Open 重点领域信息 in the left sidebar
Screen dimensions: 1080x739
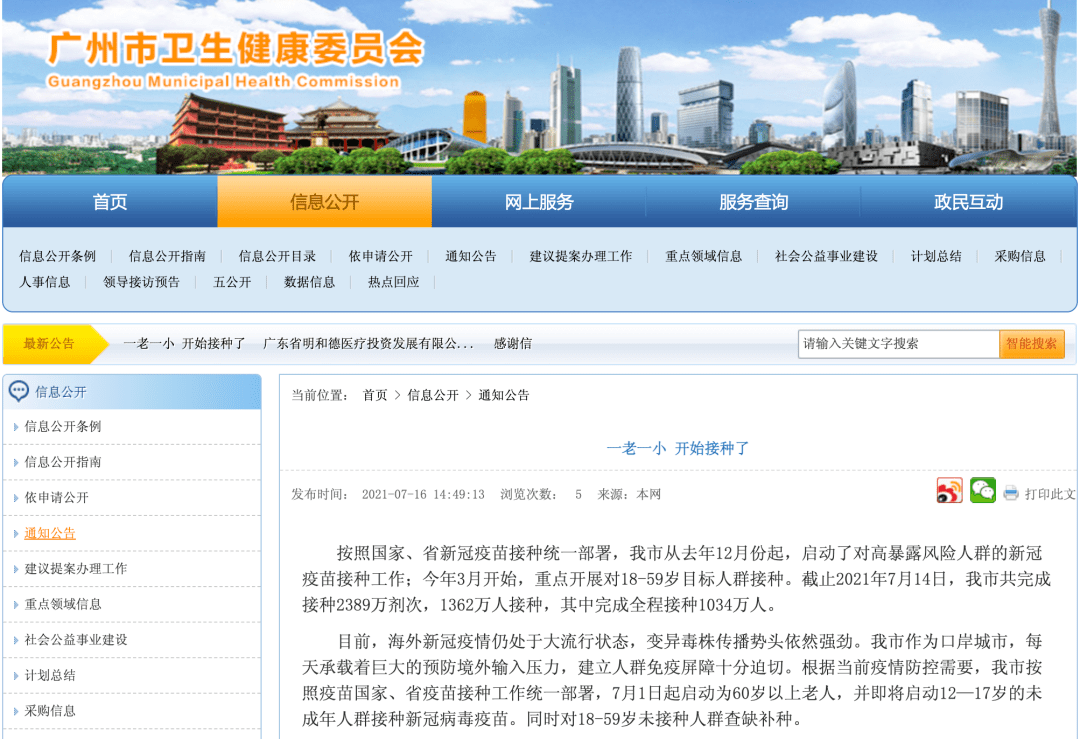pos(63,604)
